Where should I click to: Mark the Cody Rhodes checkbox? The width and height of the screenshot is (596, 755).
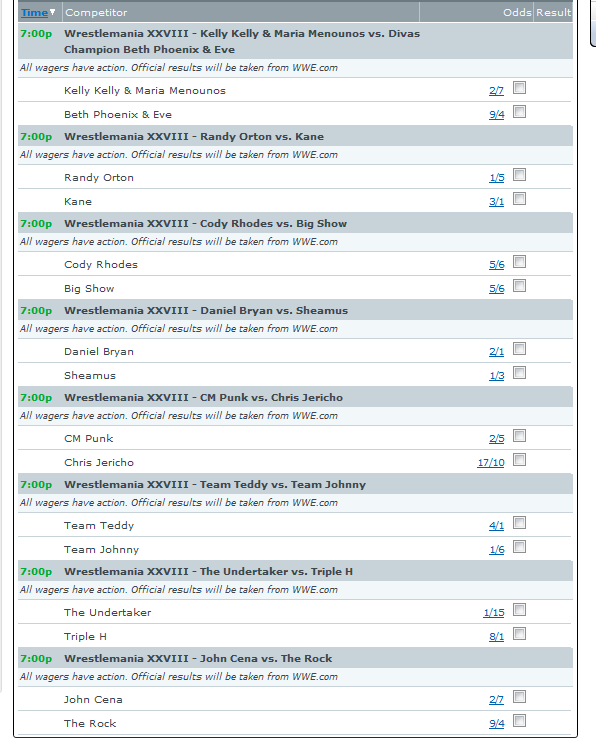point(519,262)
